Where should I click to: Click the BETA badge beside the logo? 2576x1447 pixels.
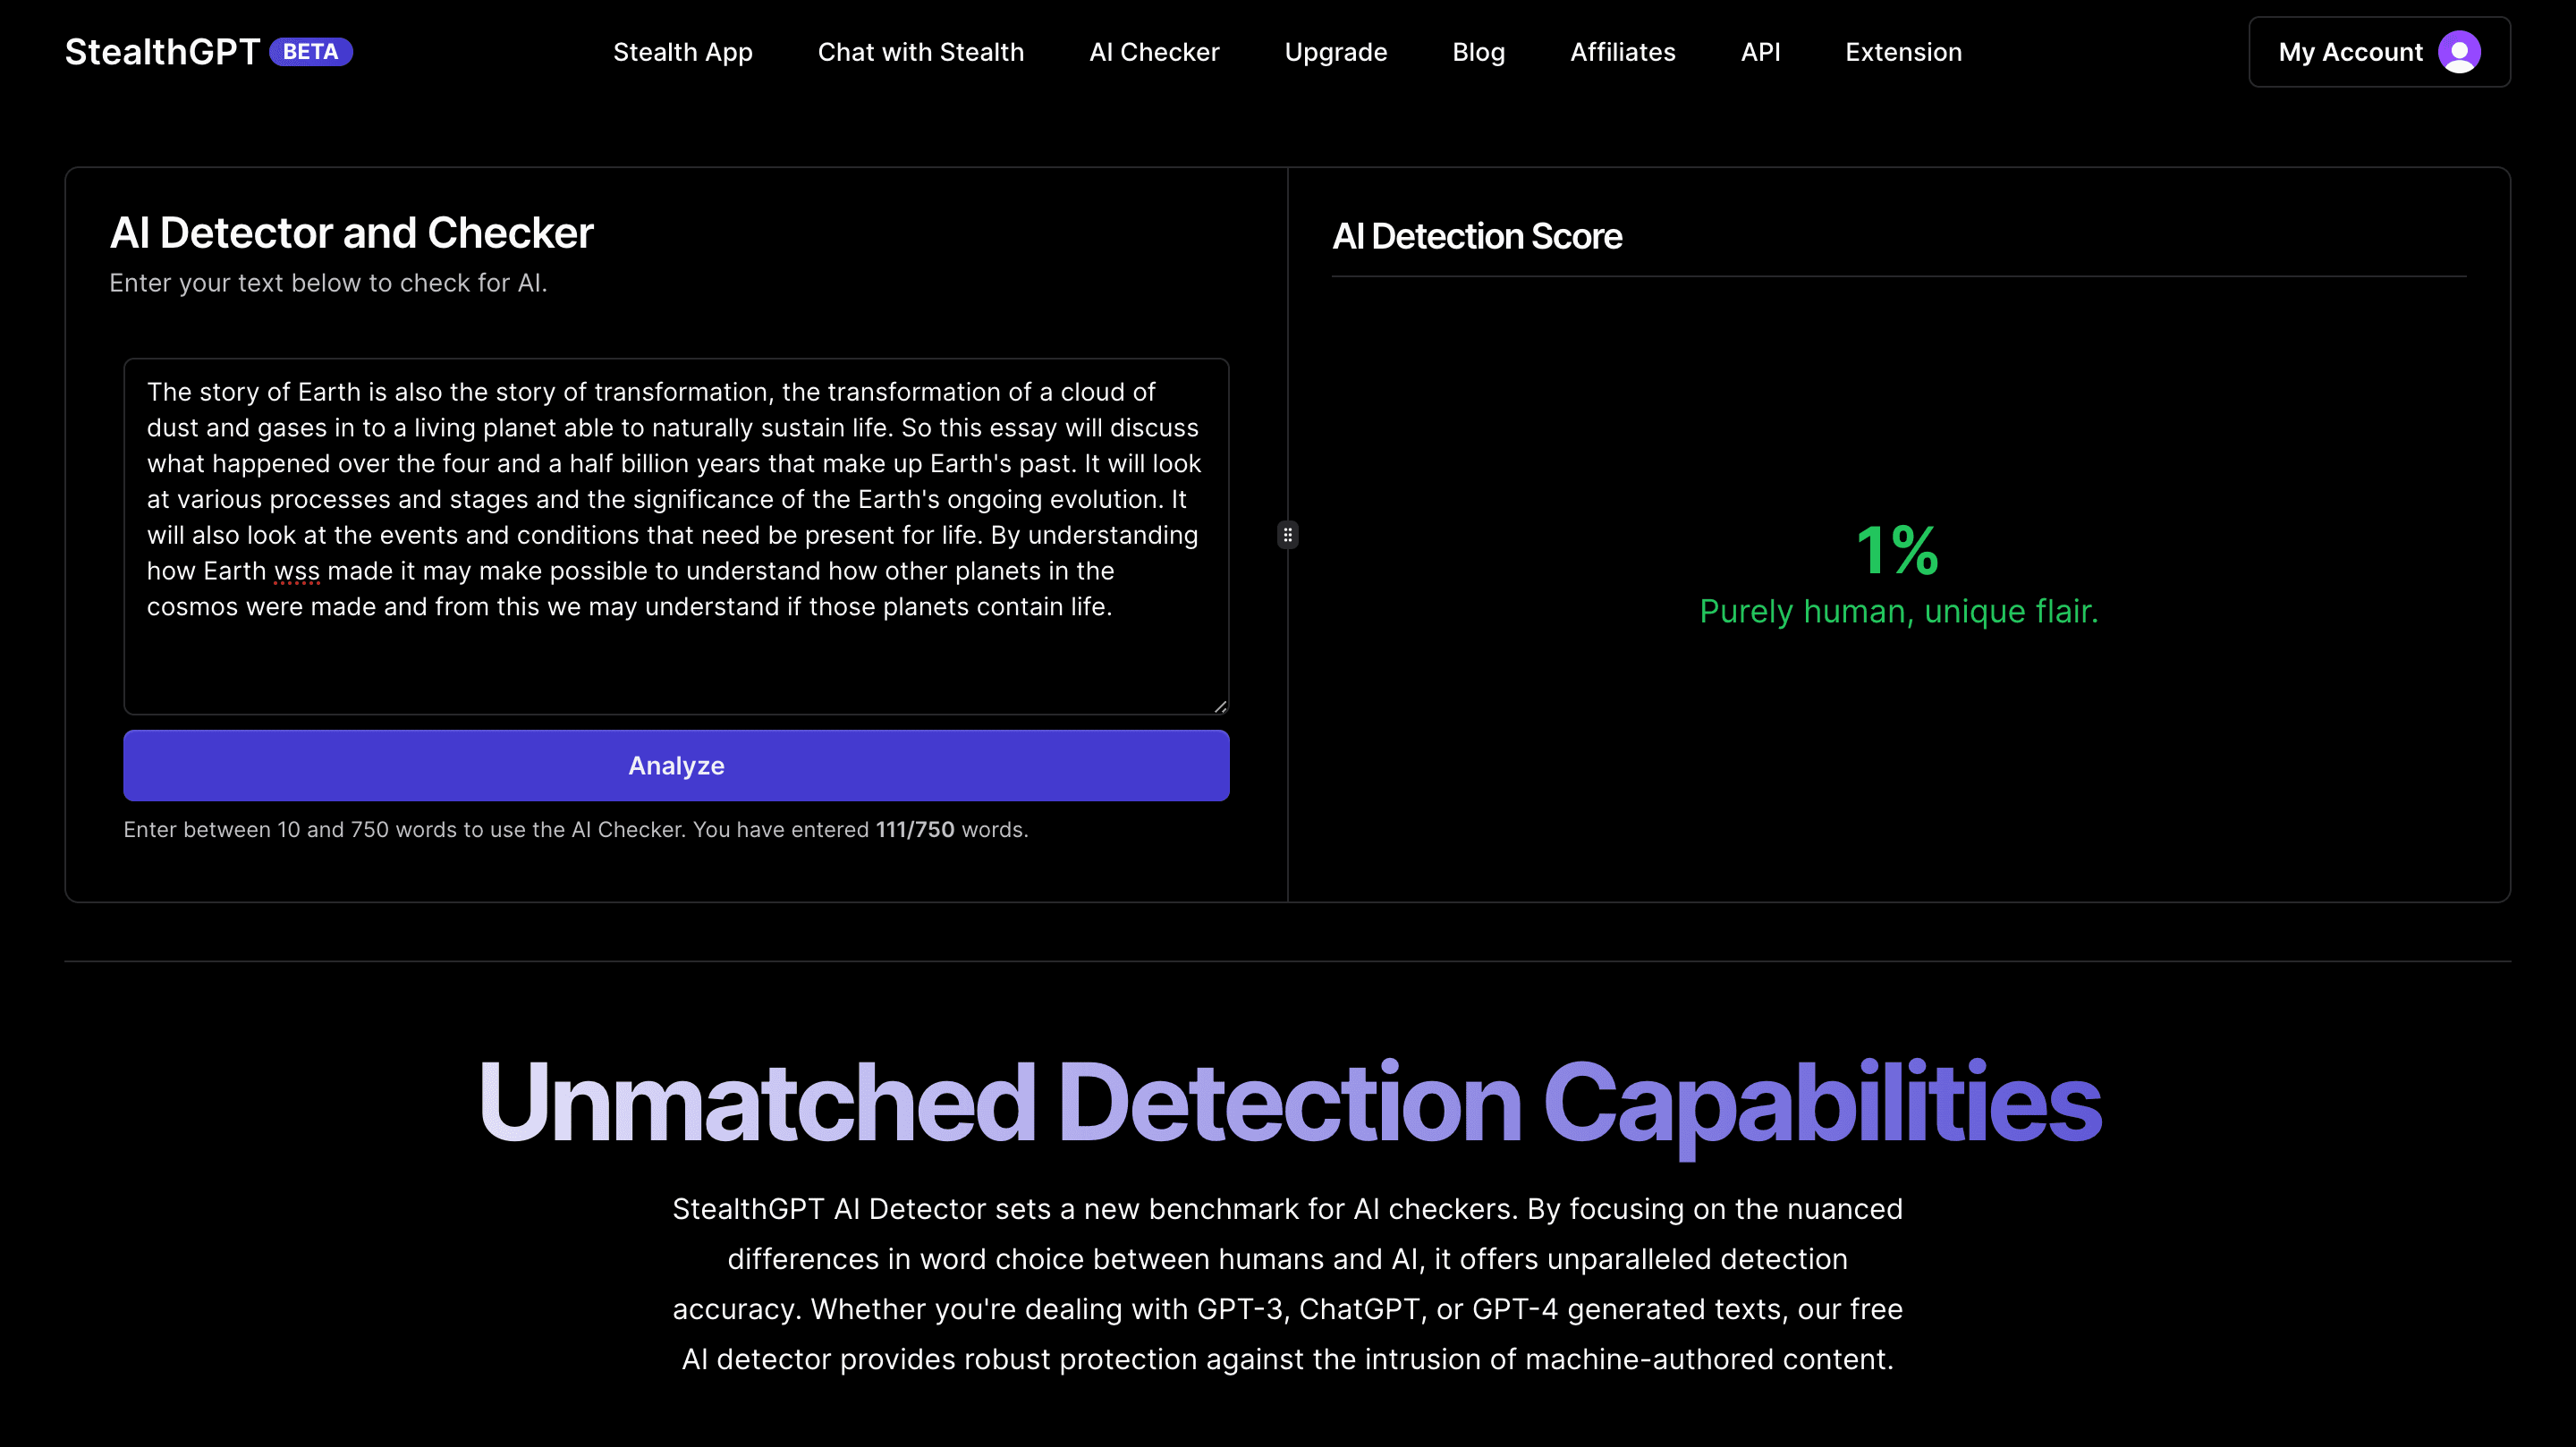point(310,52)
